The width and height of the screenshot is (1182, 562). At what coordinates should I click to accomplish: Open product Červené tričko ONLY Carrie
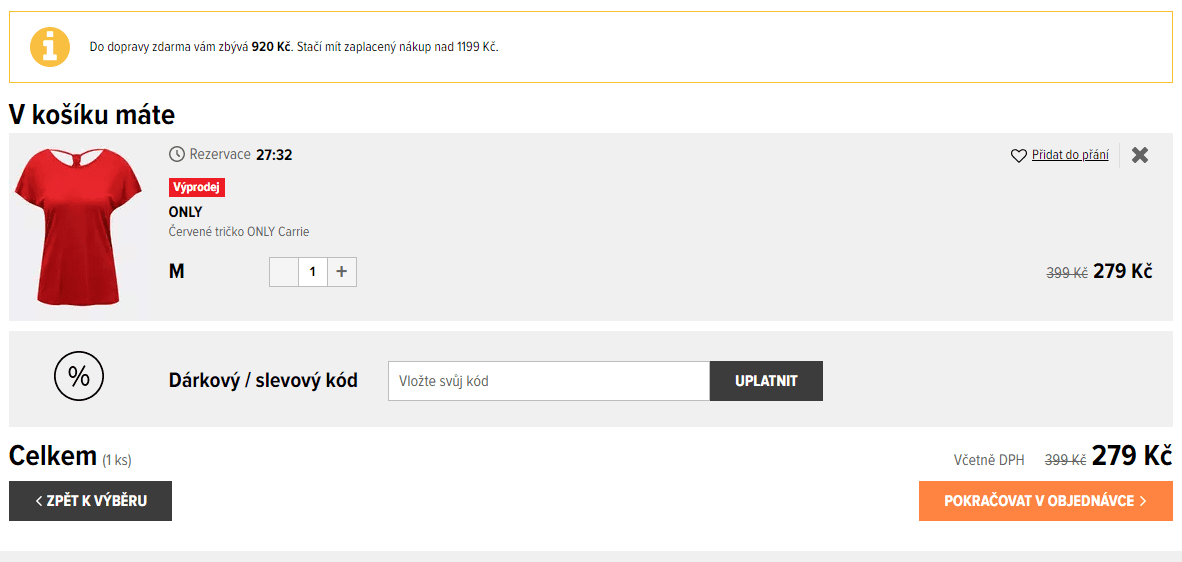(x=239, y=232)
